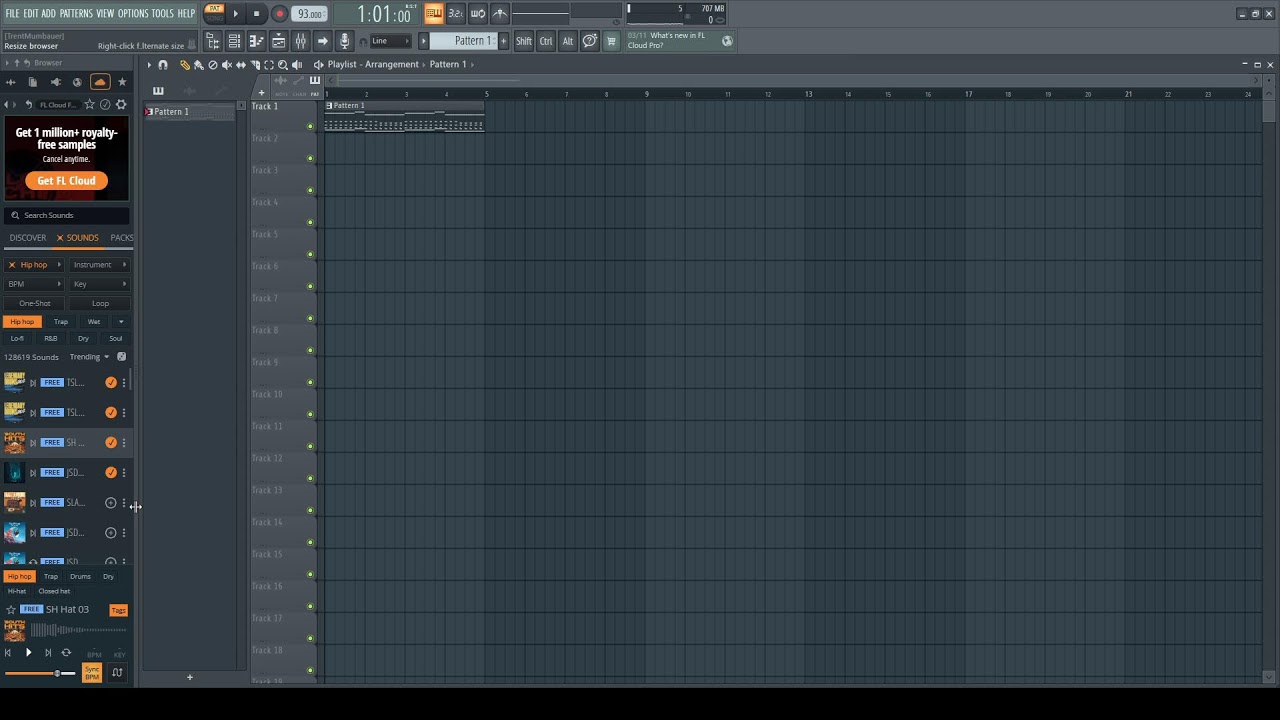Viewport: 1280px width, 720px height.
Task: Switch to the DISCOVER tab
Action: pos(28,238)
